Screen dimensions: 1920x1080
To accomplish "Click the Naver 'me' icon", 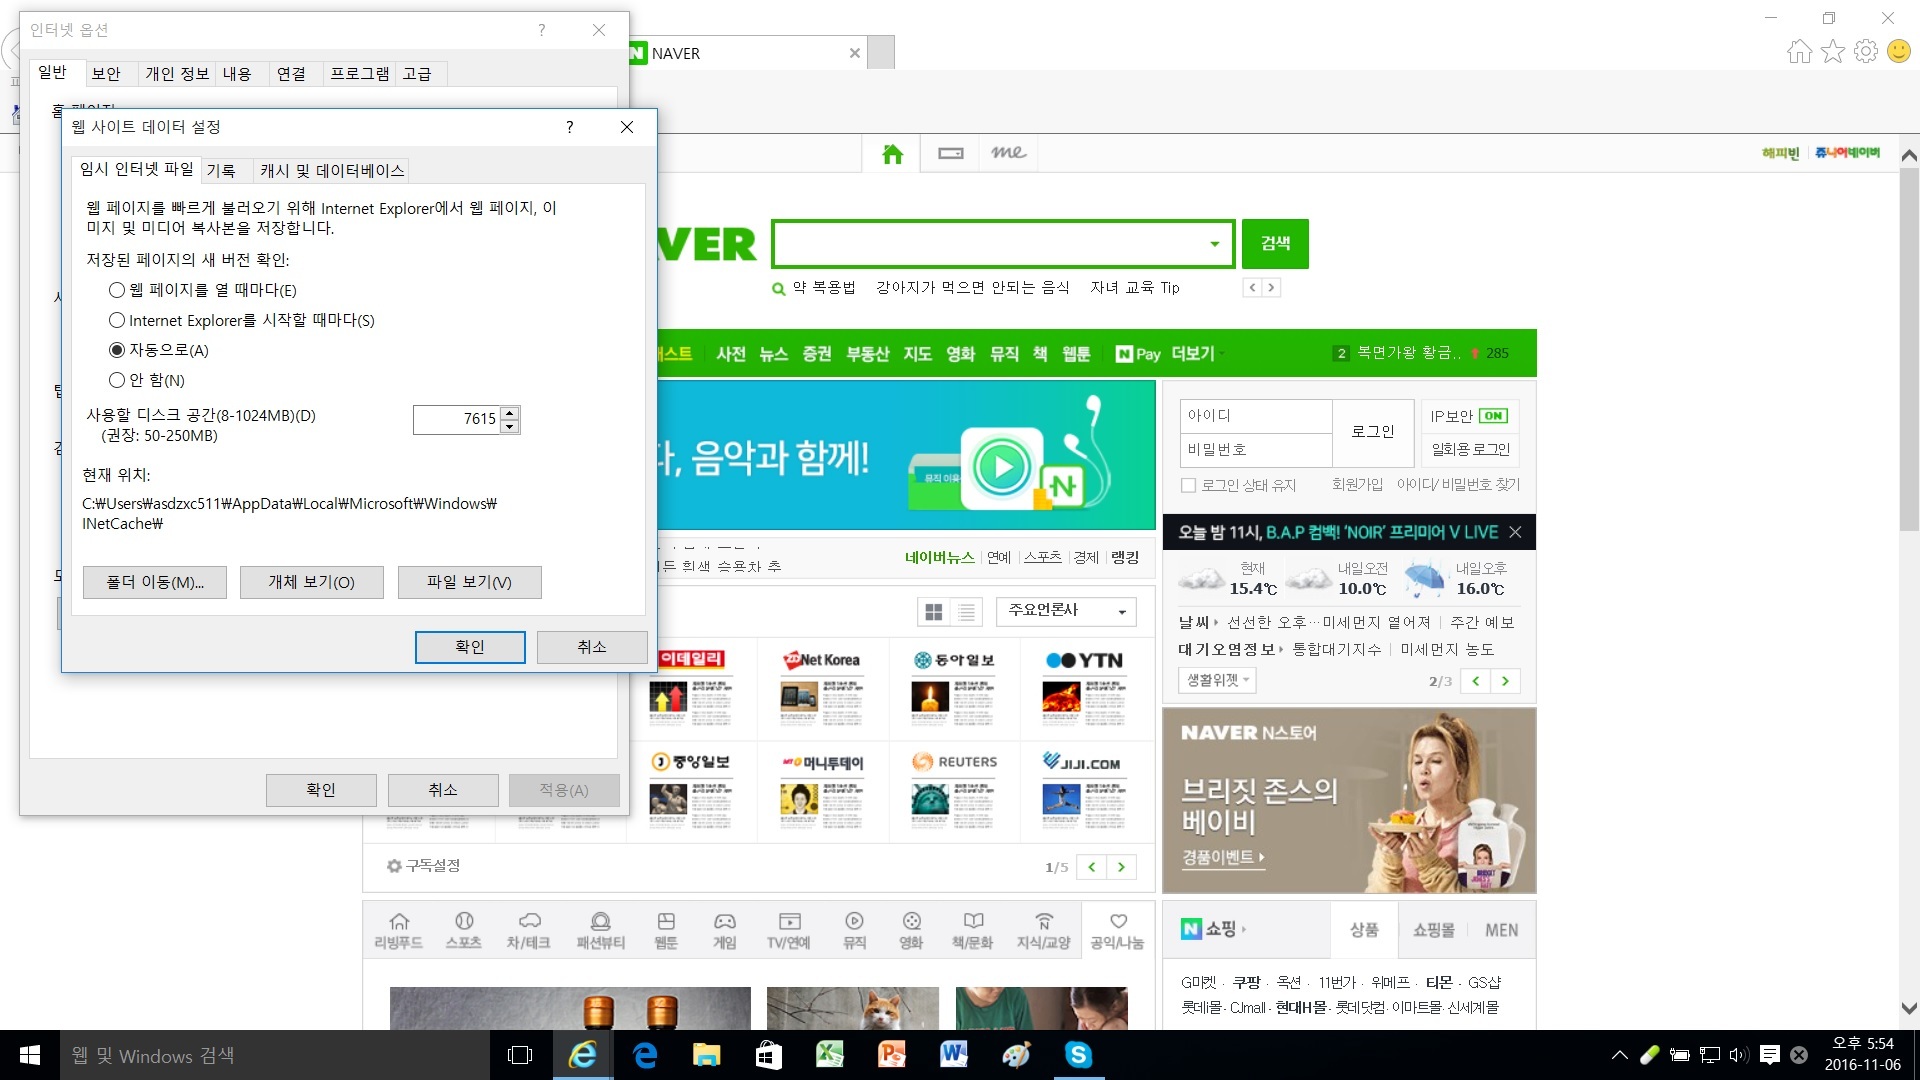I will tap(1008, 153).
